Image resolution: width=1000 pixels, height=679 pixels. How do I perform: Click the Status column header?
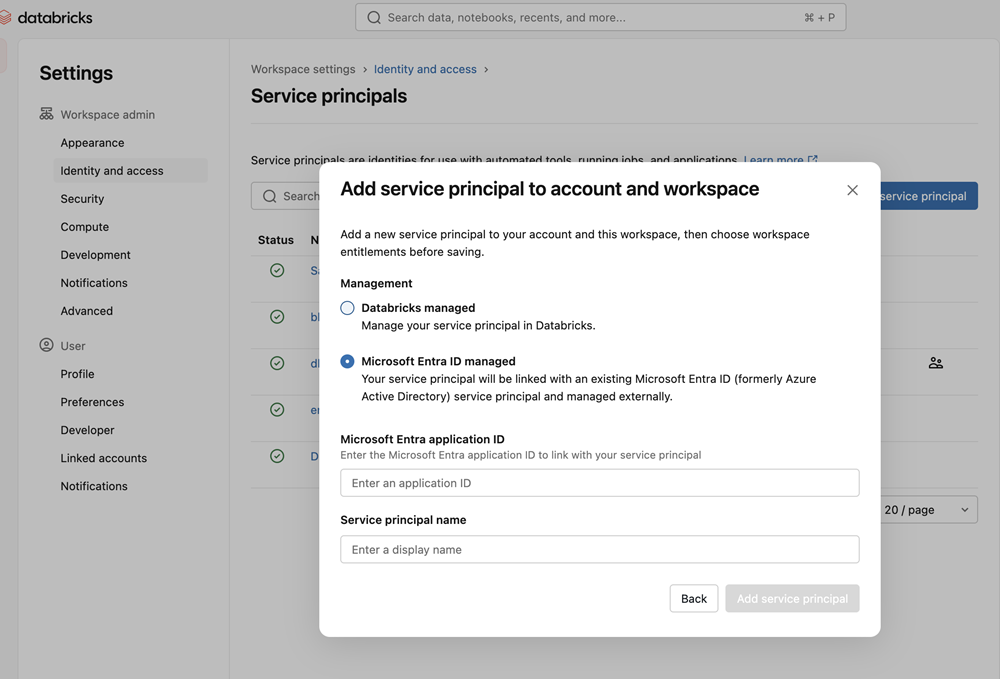(x=276, y=240)
